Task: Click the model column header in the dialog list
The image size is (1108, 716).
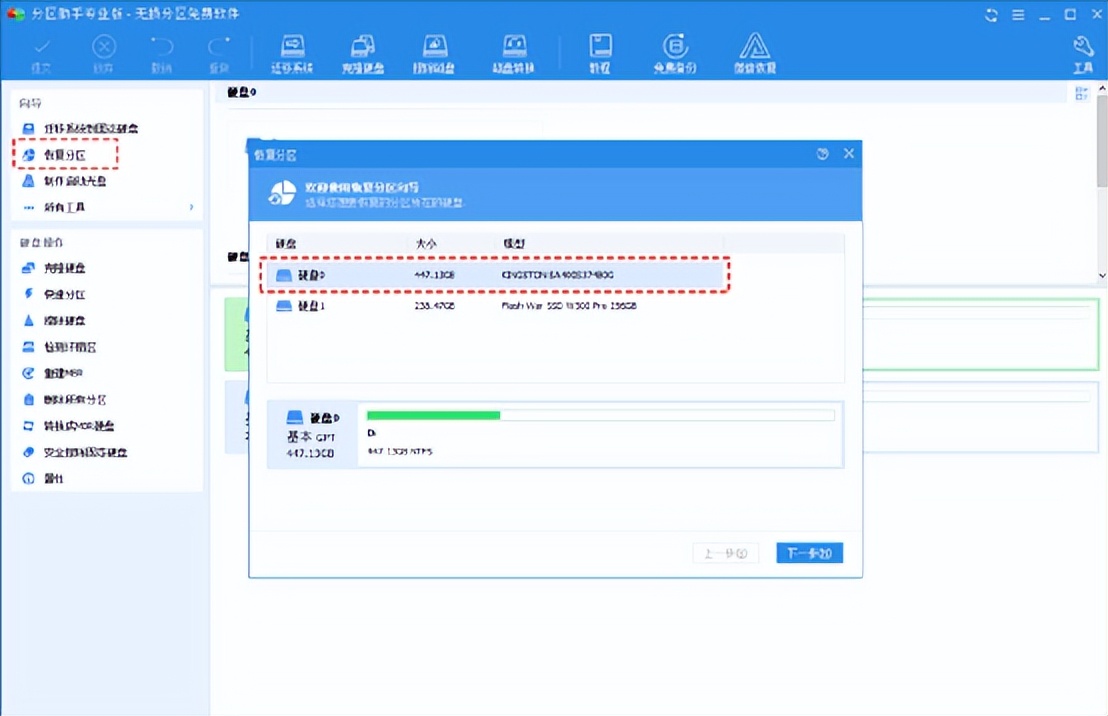Action: pyautogui.click(x=514, y=244)
